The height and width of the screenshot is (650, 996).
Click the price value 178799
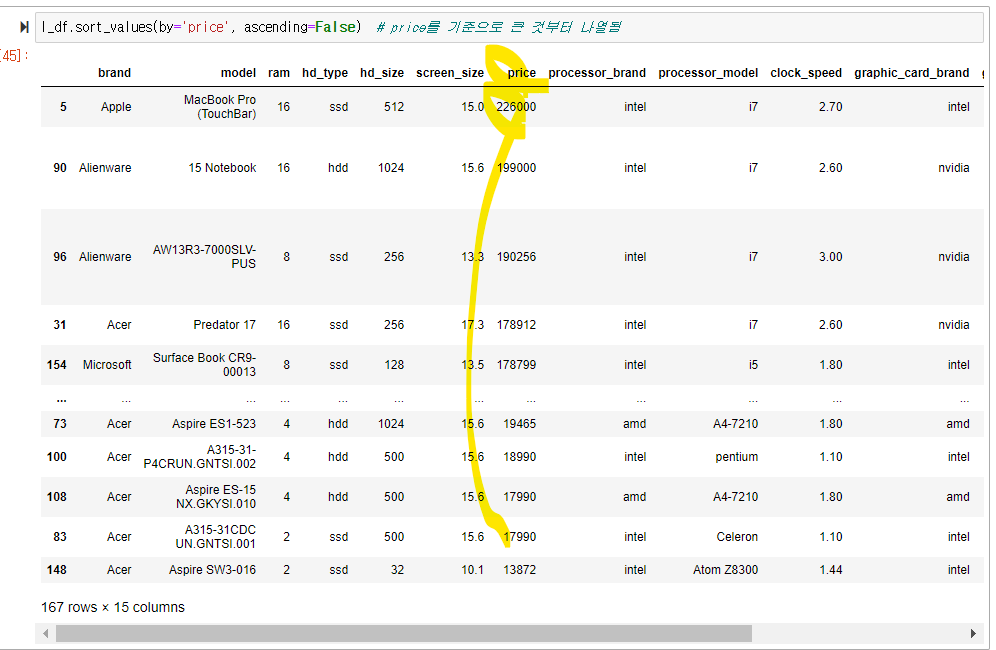tap(516, 365)
